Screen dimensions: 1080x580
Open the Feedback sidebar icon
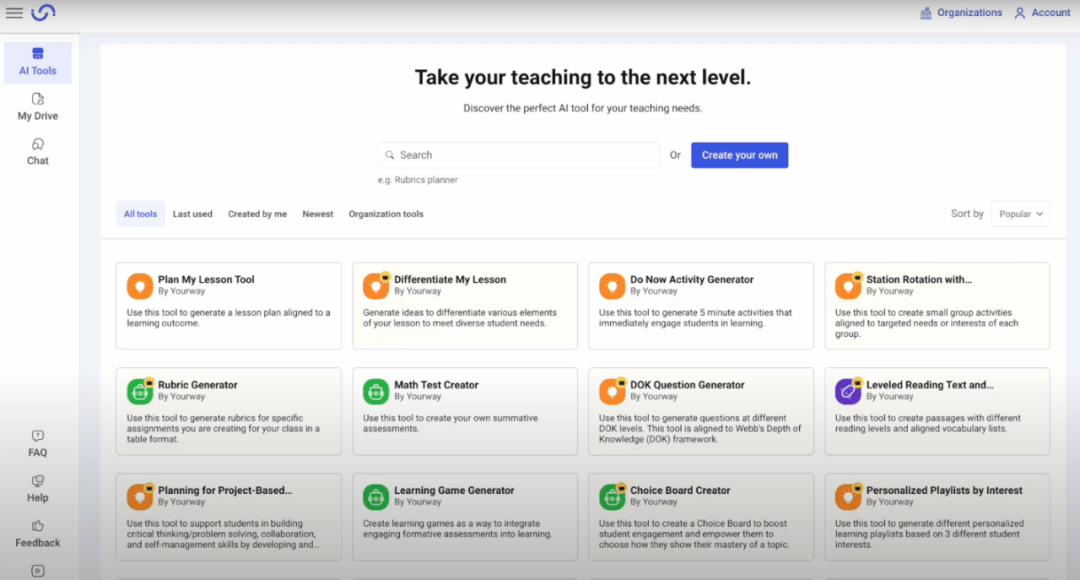pos(38,533)
